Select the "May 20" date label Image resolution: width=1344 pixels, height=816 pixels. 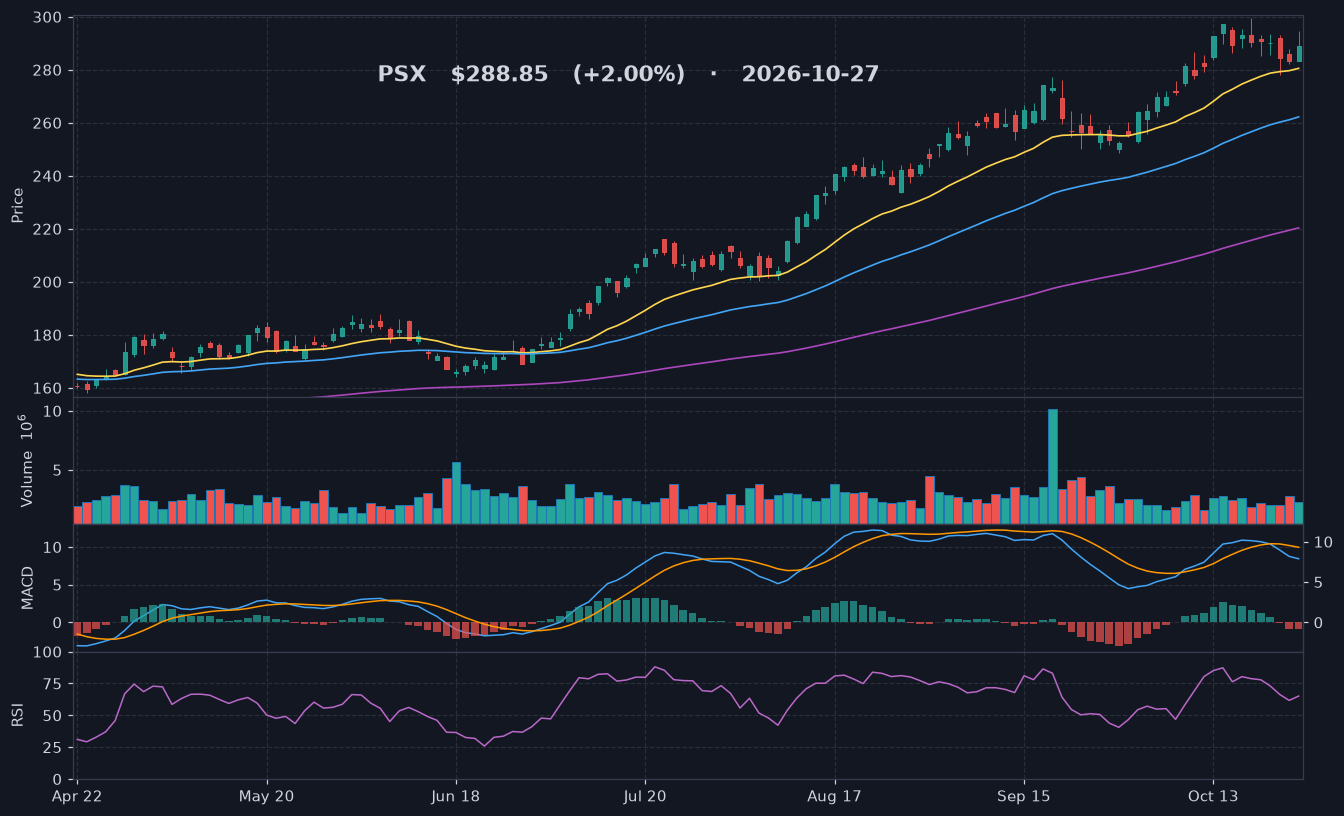click(267, 797)
